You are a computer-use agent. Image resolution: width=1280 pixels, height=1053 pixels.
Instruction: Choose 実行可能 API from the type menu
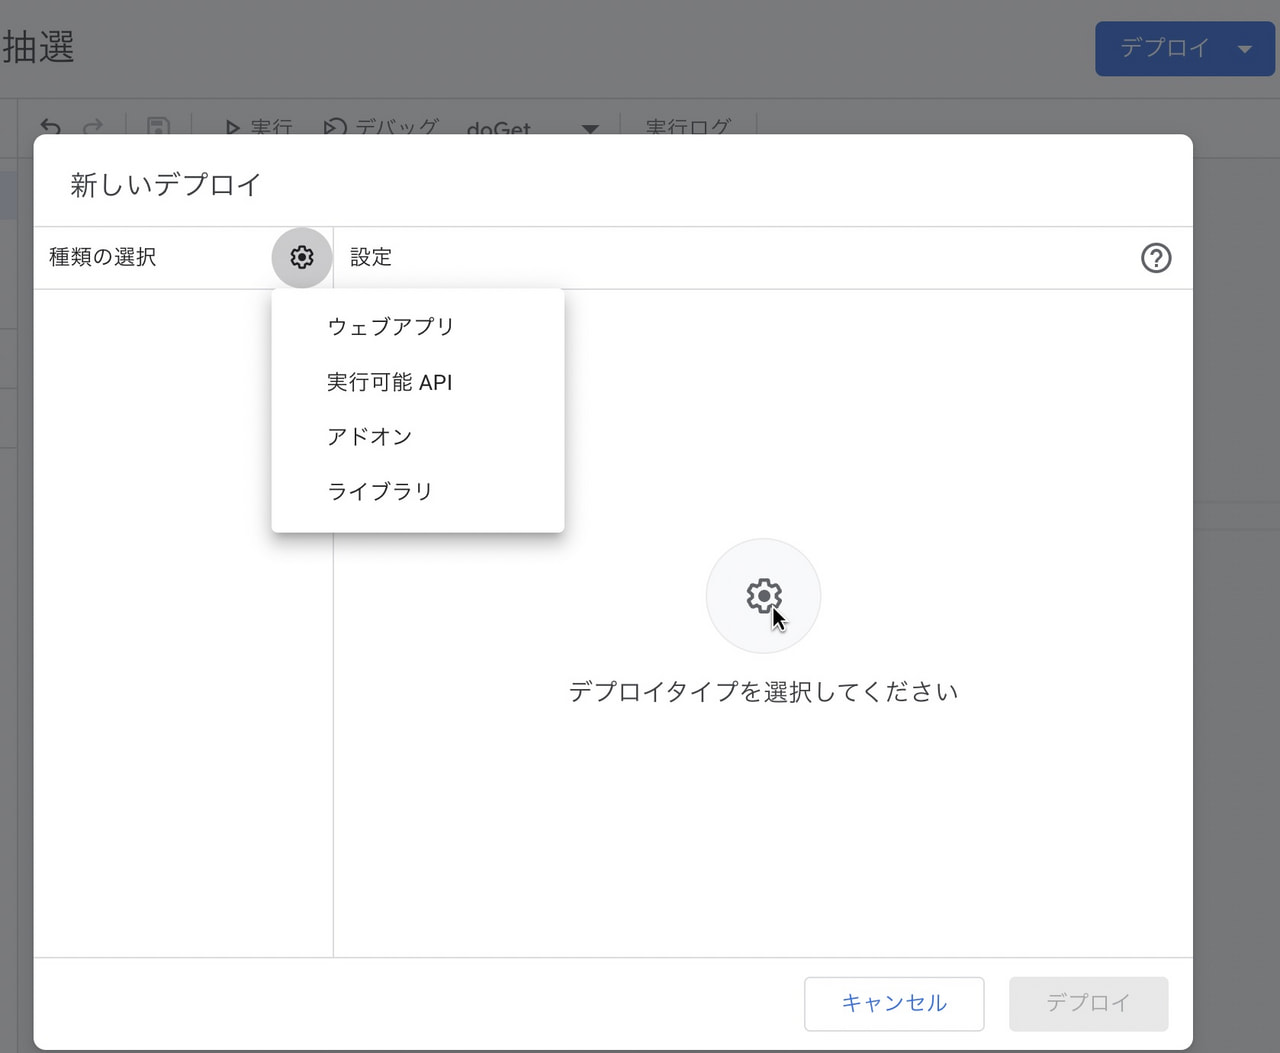coord(389,382)
